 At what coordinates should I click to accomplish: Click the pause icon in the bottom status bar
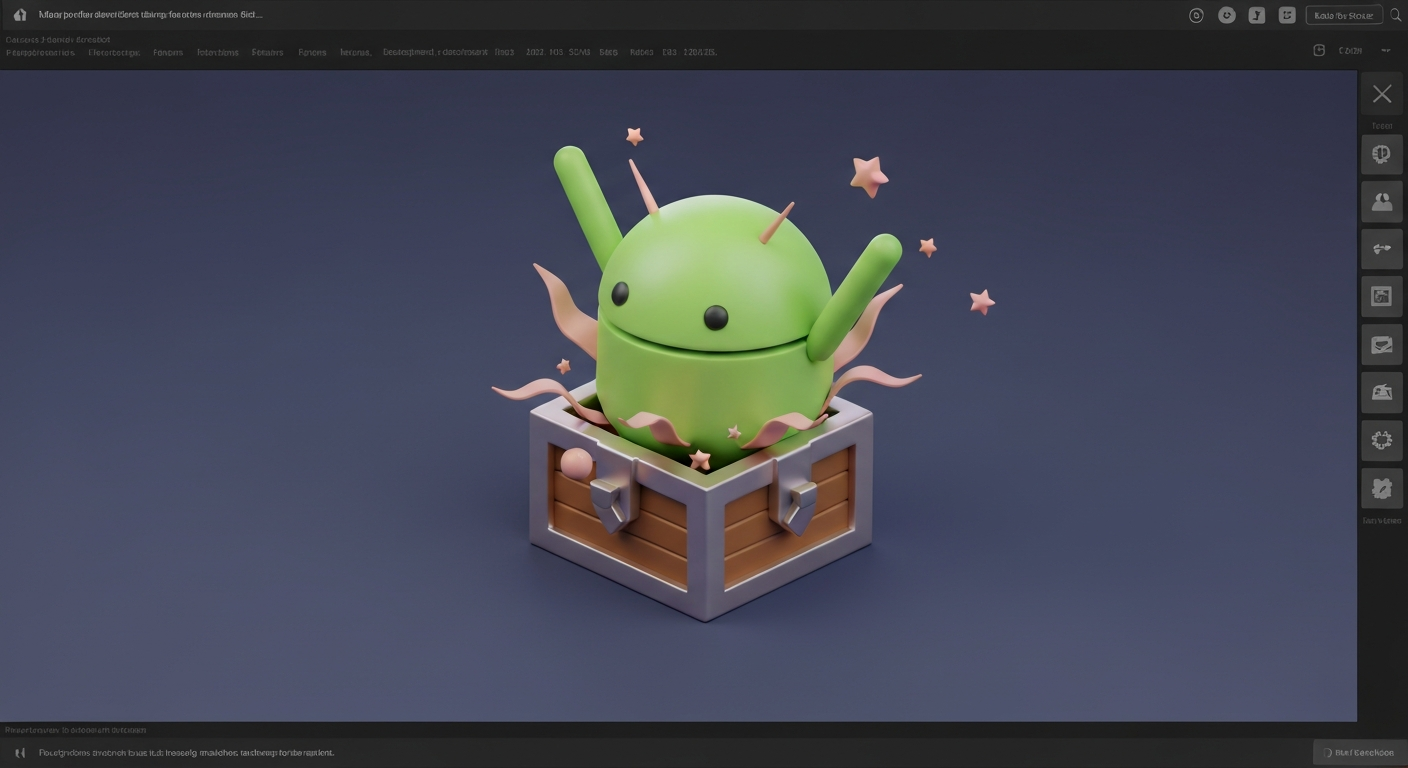coord(19,752)
